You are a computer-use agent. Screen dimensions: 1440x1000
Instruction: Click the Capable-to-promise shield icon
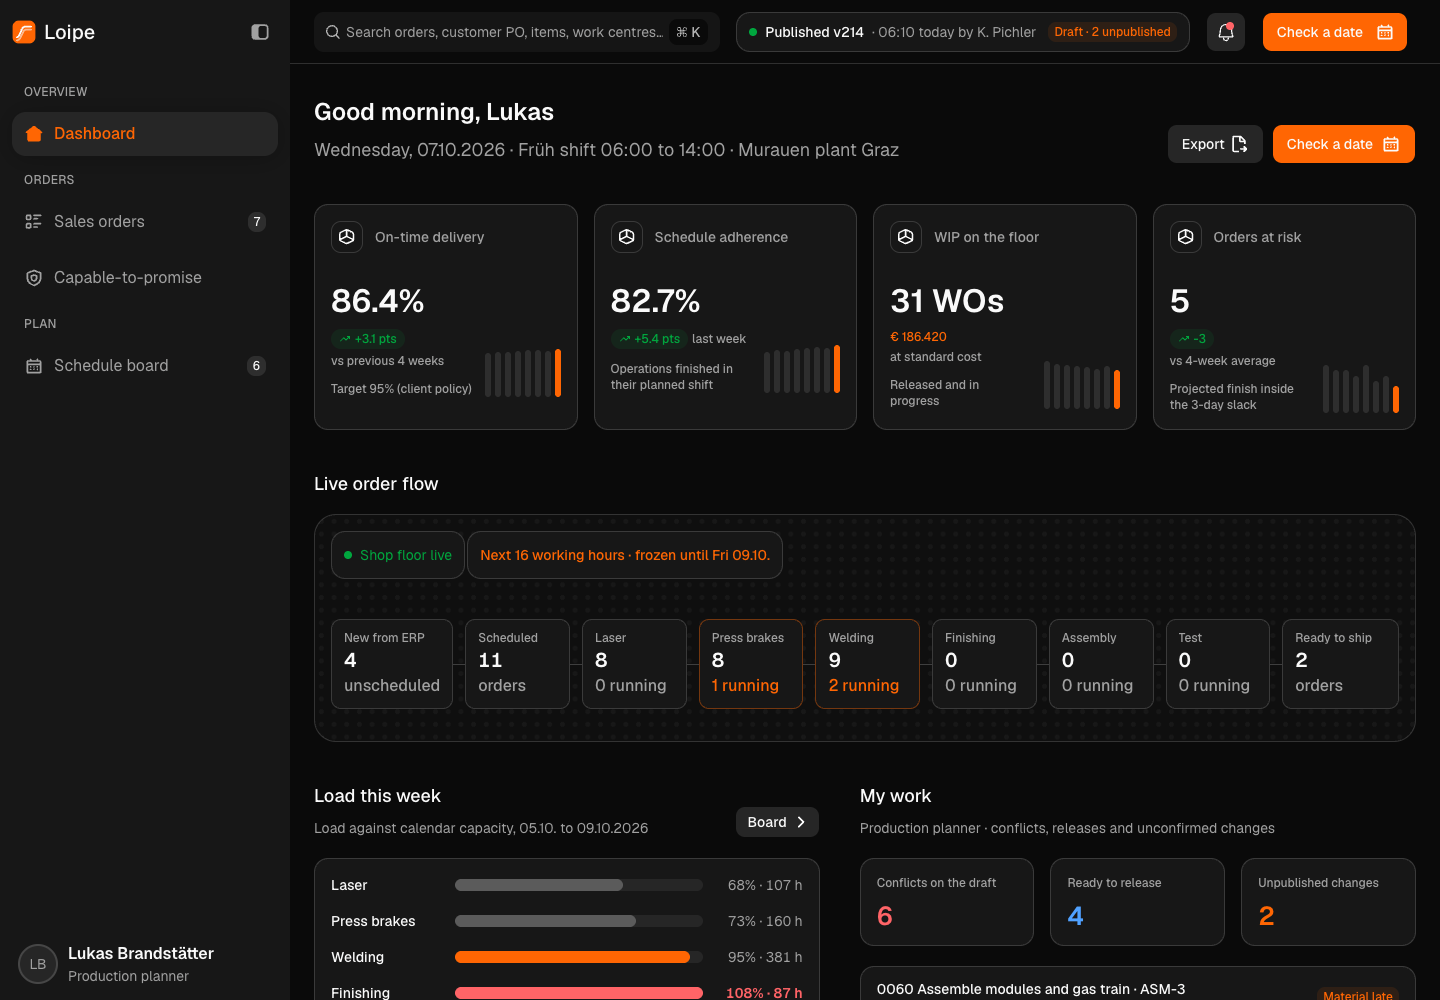click(34, 278)
